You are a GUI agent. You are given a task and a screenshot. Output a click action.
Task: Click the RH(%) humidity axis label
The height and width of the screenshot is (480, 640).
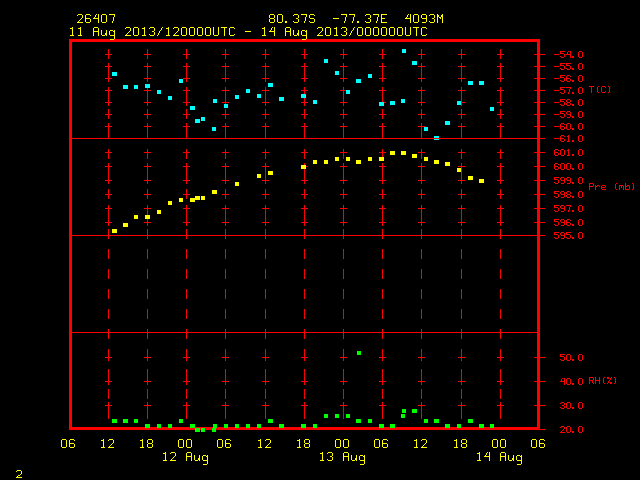tap(602, 381)
